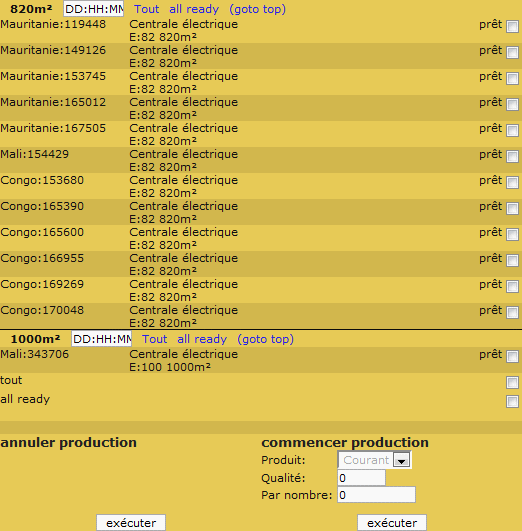Check the Congo:165390 row checkbox
This screenshot has width=522, height=531.
tap(512, 209)
